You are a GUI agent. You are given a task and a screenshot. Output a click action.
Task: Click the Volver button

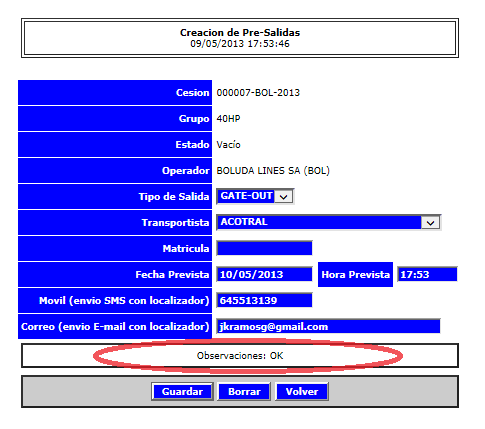pyautogui.click(x=302, y=392)
